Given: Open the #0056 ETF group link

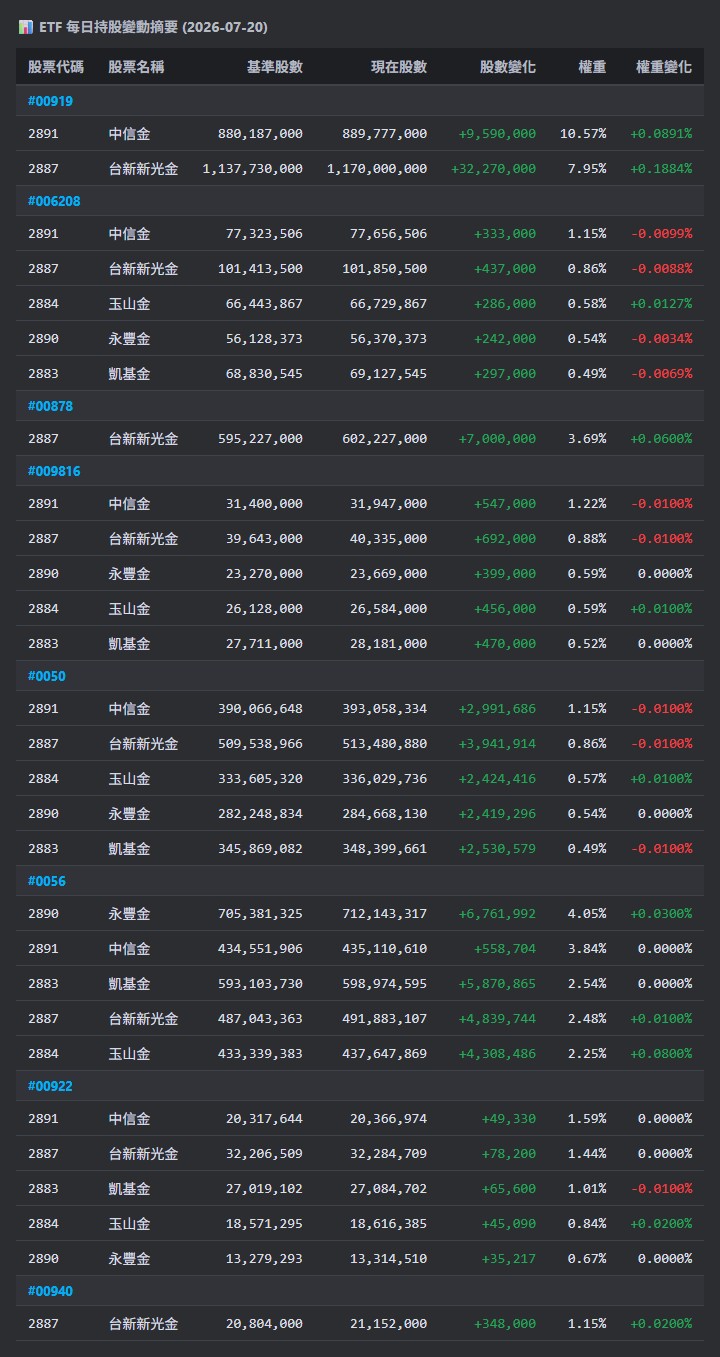Looking at the screenshot, I should 46,881.
